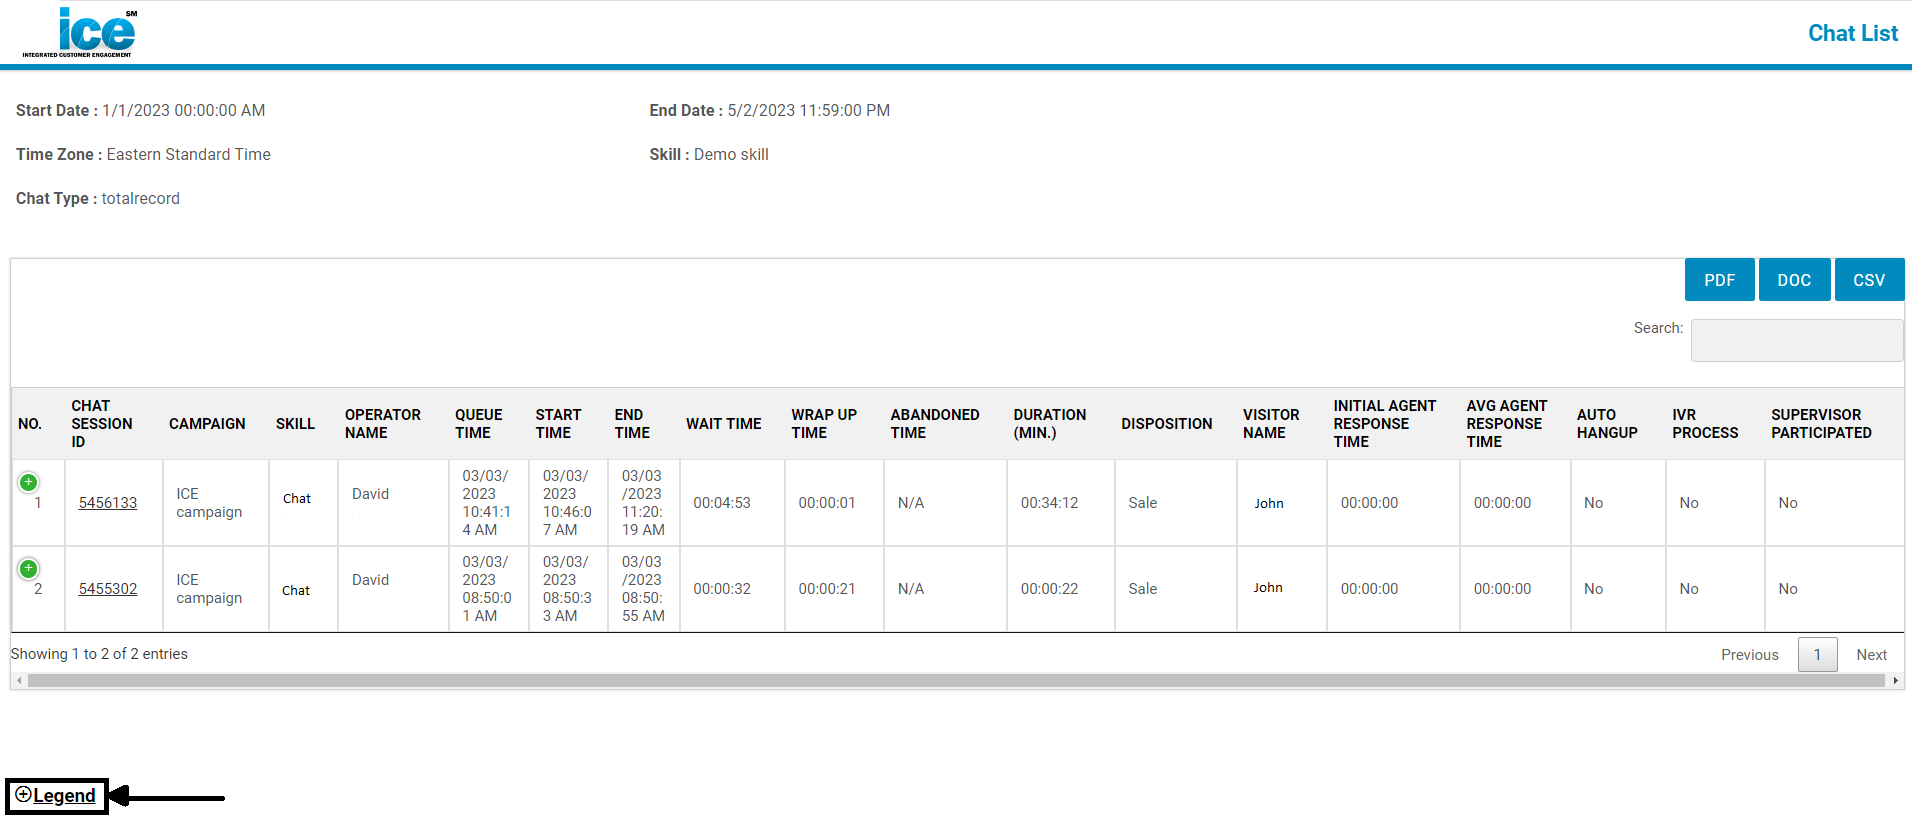Sort by Disposition column header

click(1166, 424)
